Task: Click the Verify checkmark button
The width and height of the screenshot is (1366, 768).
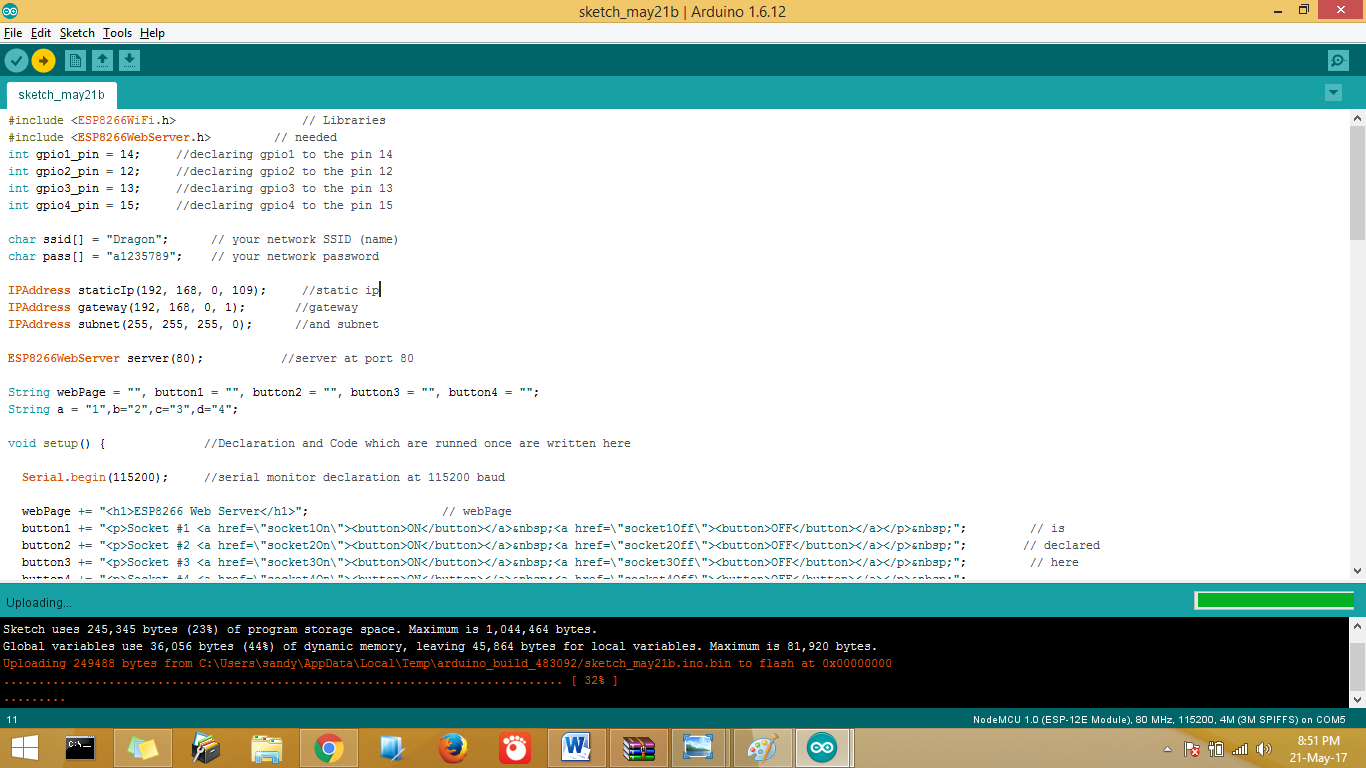Action: [16, 61]
